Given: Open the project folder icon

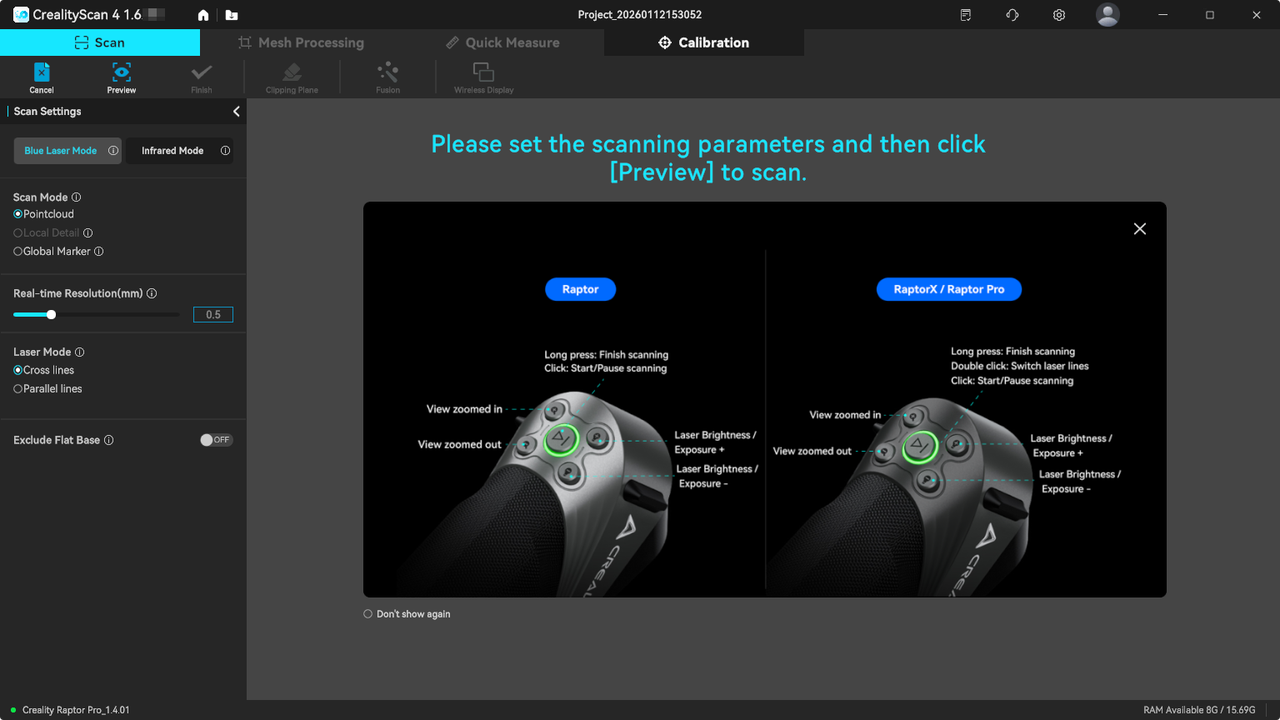Looking at the screenshot, I should click(x=232, y=15).
